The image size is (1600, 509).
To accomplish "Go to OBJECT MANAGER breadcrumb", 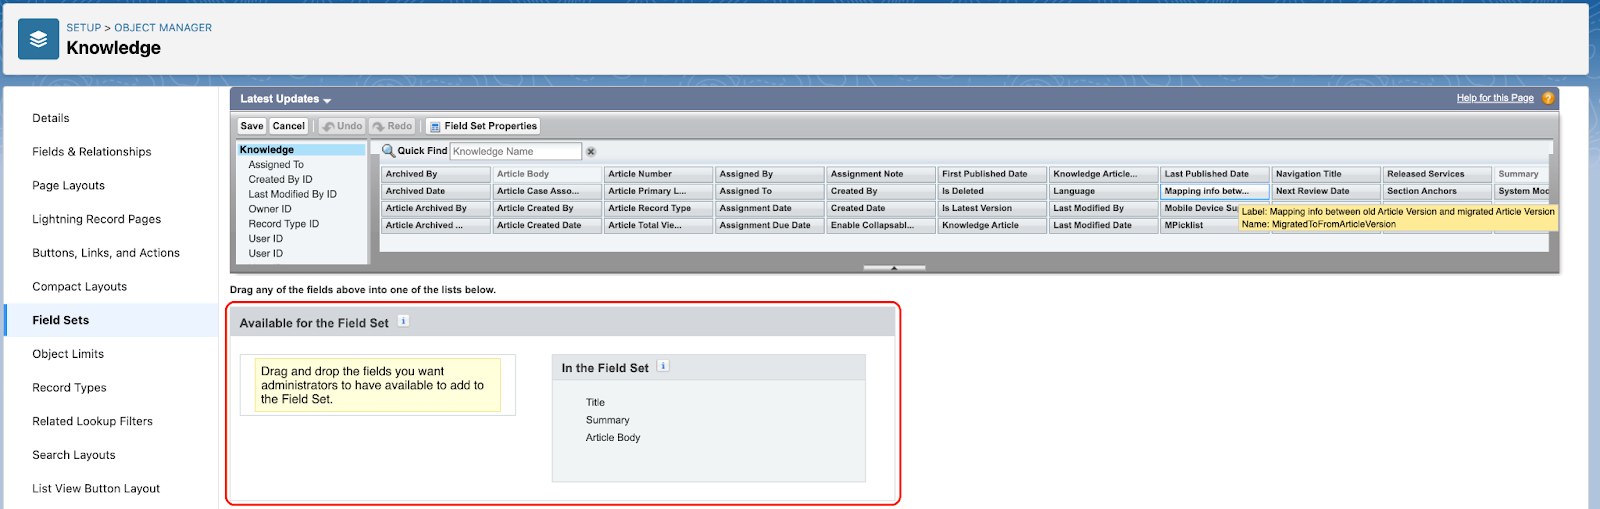I will click(163, 28).
